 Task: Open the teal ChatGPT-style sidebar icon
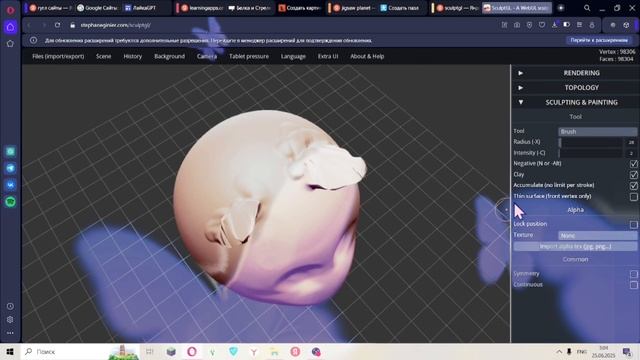click(x=11, y=151)
